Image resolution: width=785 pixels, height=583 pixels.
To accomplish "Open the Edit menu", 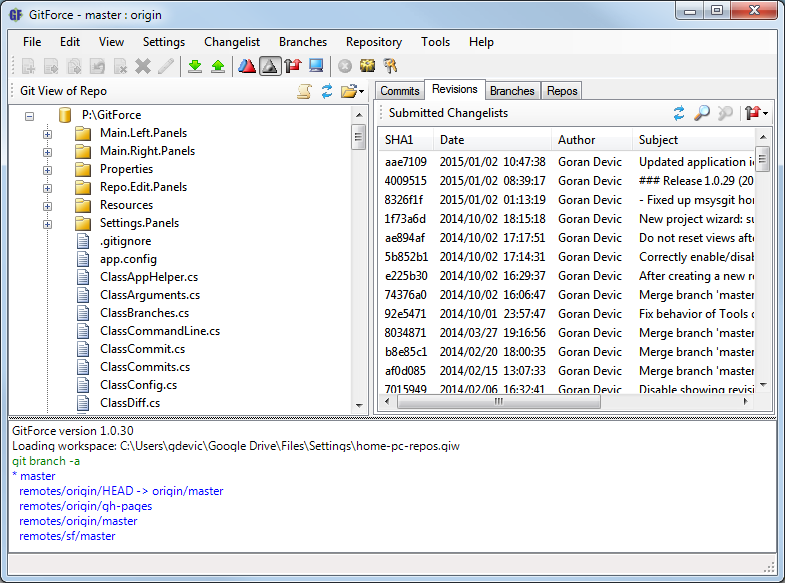I will tap(70, 42).
